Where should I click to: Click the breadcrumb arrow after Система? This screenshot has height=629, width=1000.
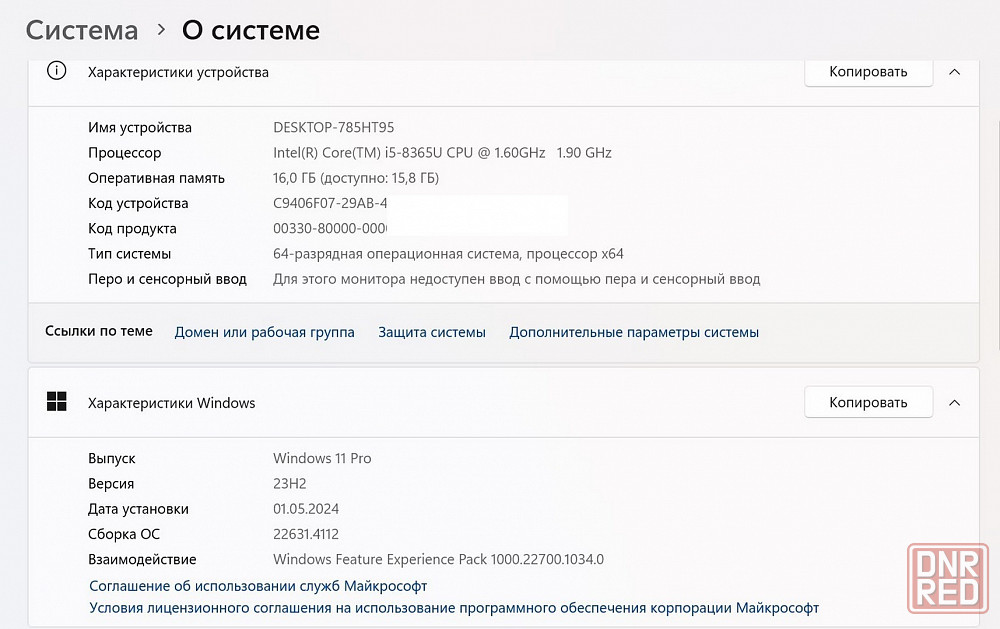pos(161,29)
